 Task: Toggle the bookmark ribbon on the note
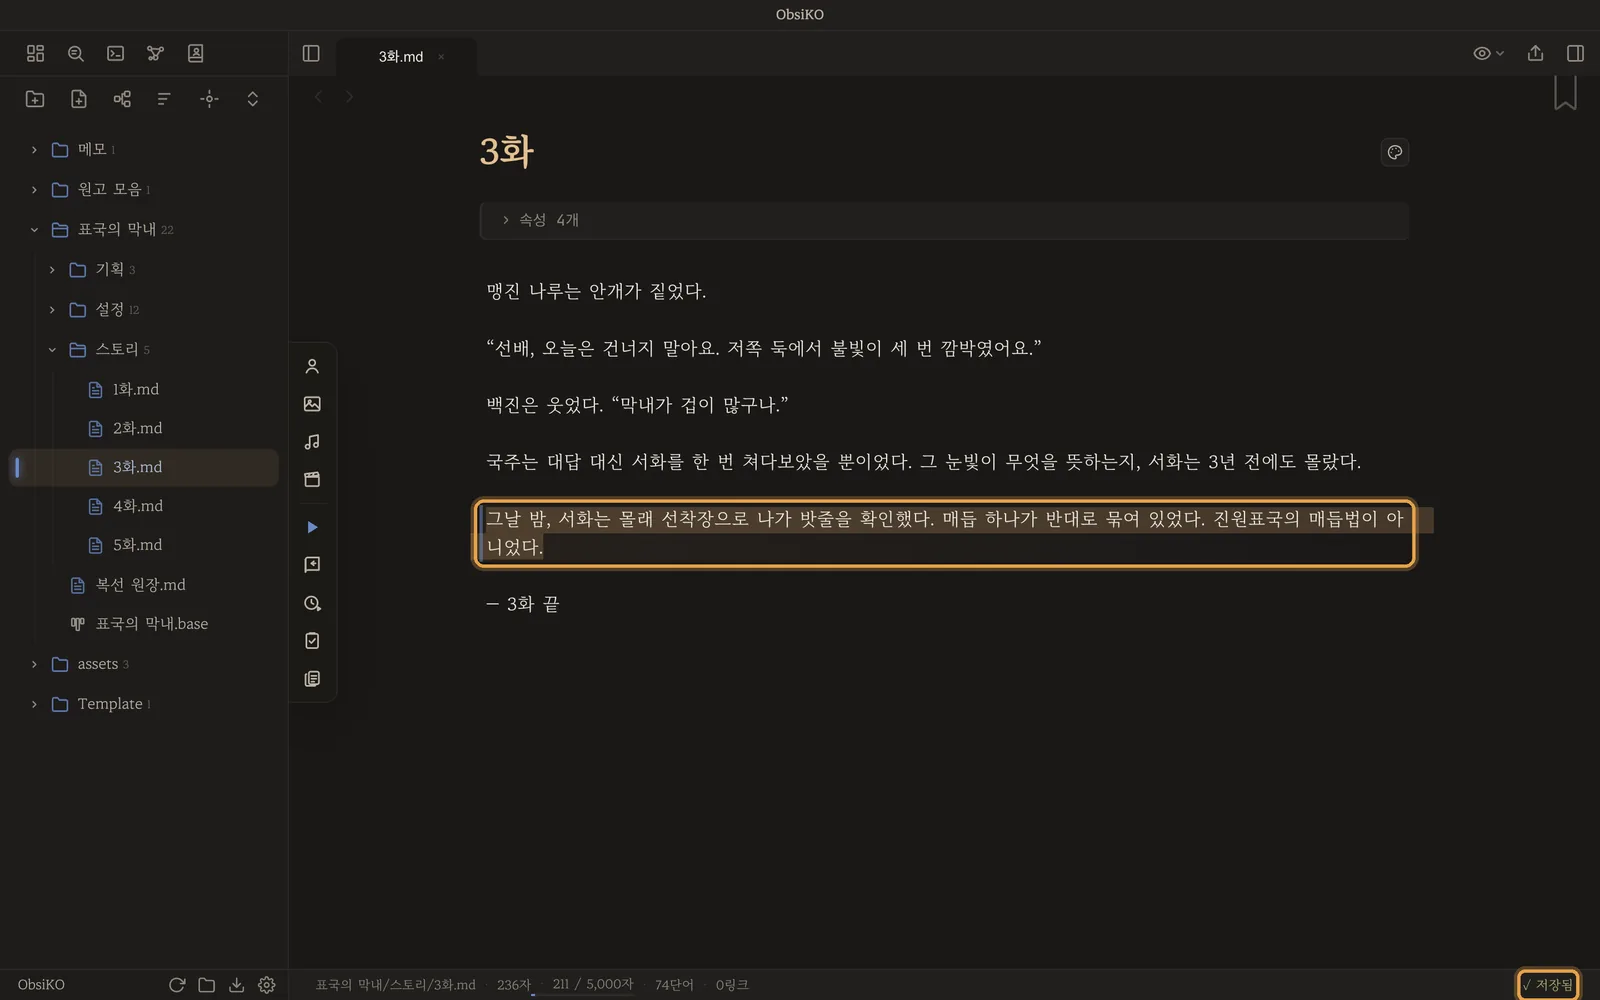[x=1565, y=92]
